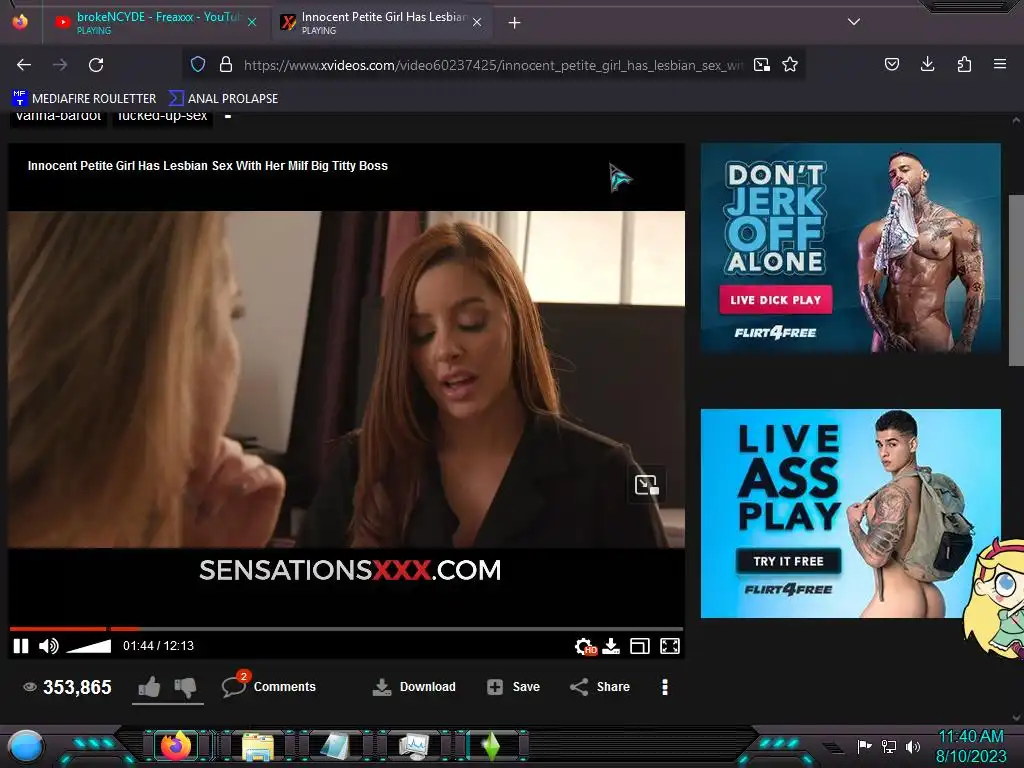Viewport: 1024px width, 768px height.
Task: Open the extensions puzzle menu
Action: click(964, 64)
